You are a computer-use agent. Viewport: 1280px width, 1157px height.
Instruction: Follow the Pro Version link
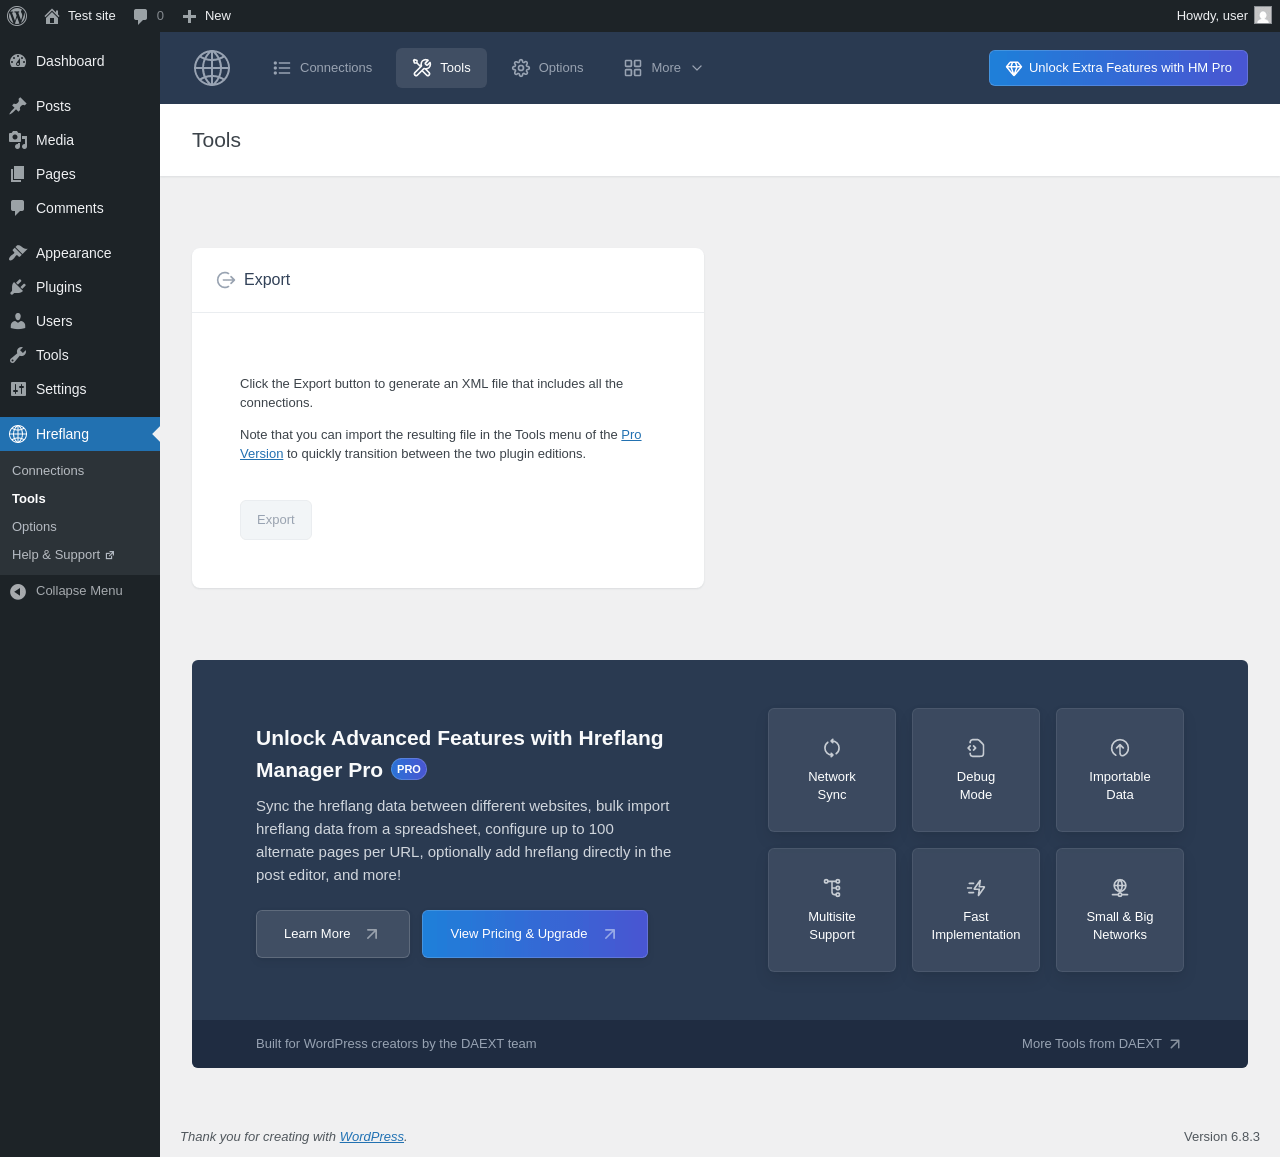coord(631,435)
